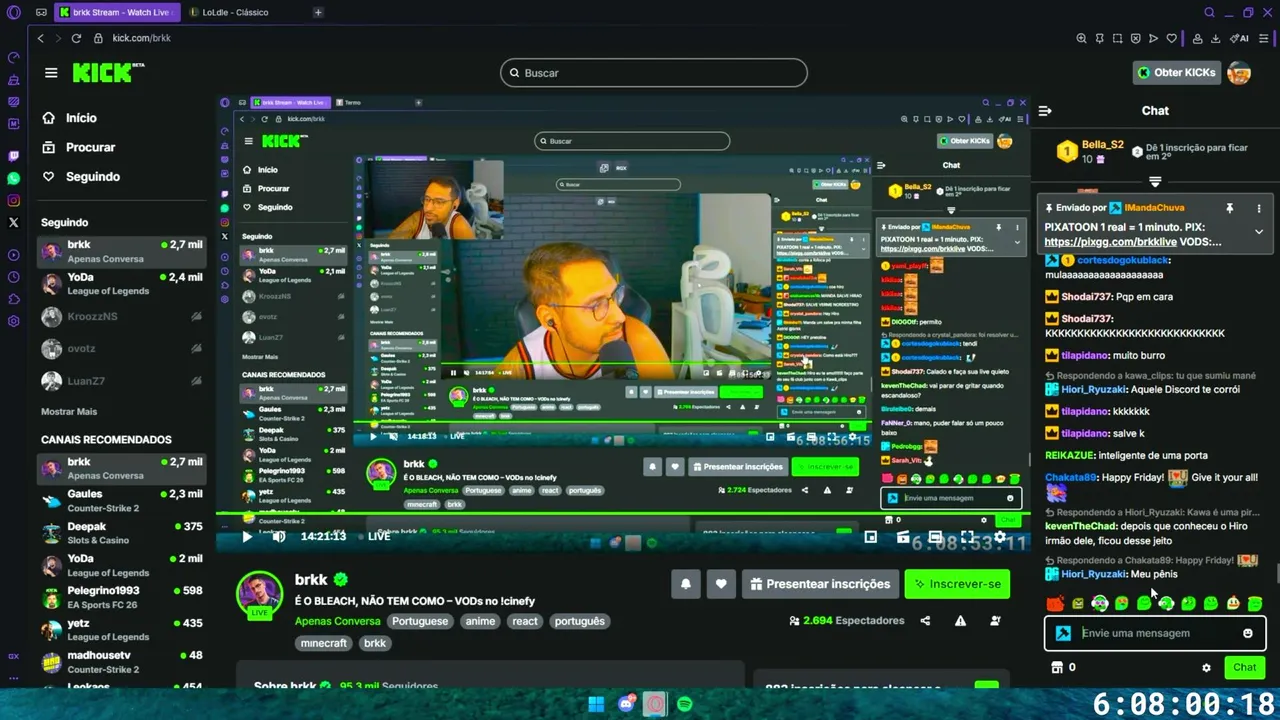Collapse the Chat panel
The image size is (1280, 720).
1044,111
